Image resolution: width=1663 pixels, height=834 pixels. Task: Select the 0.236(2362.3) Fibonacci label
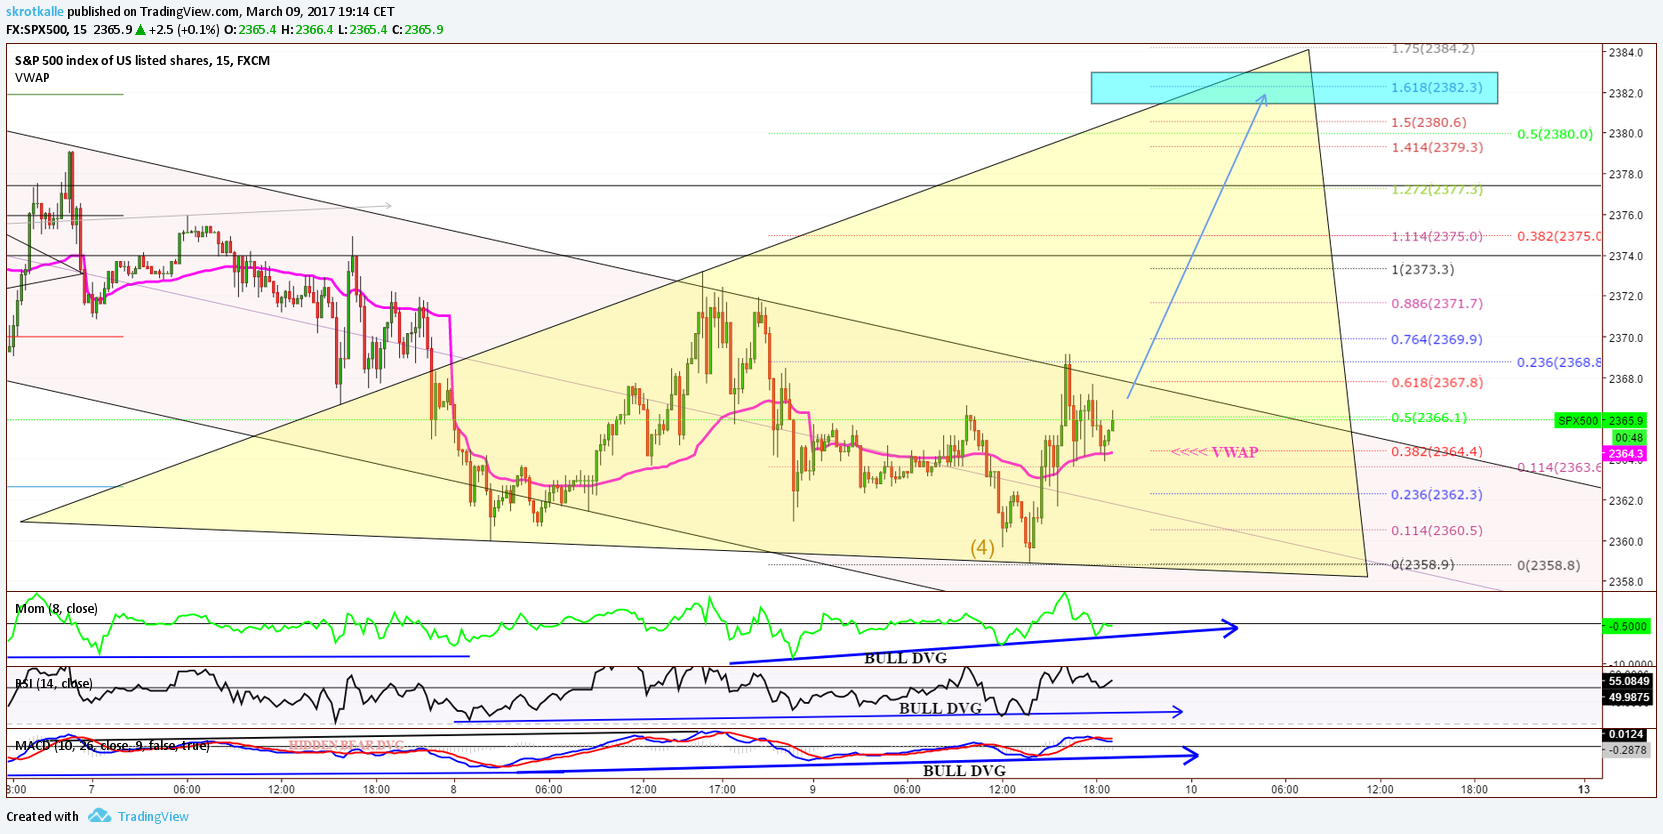[1437, 494]
